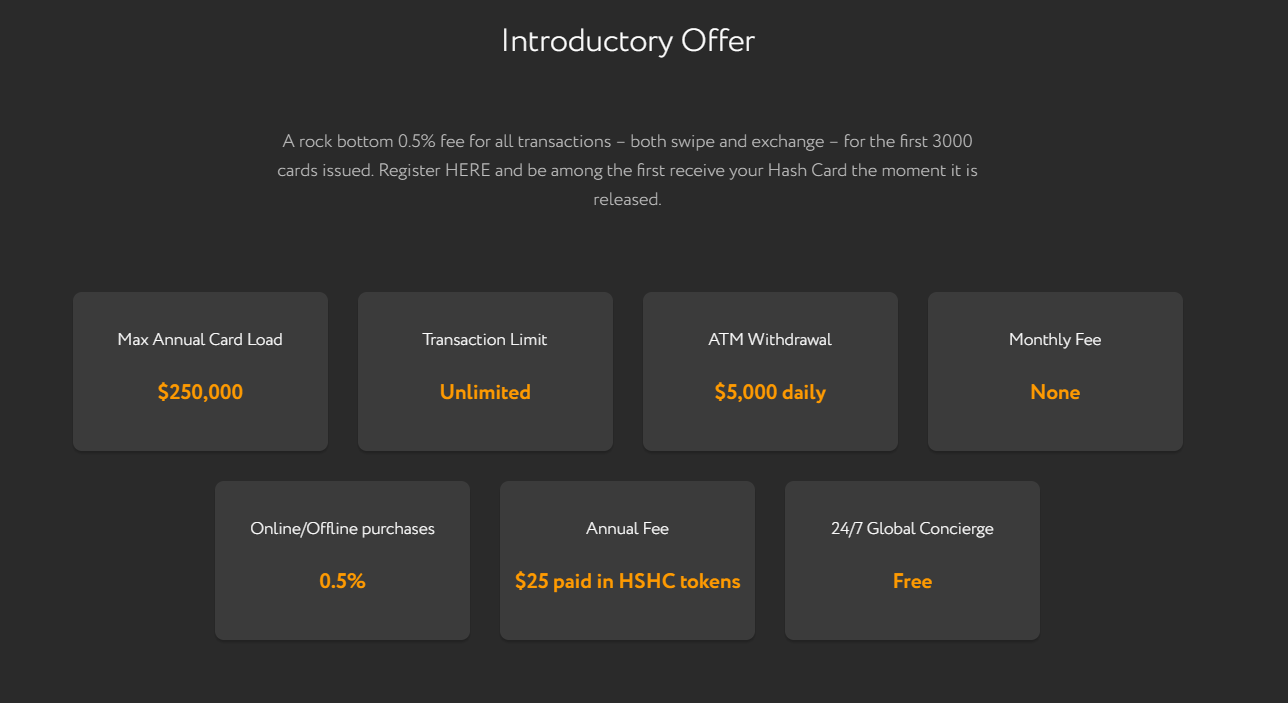Click the 0.5% fee value
The width and height of the screenshot is (1288, 703).
click(342, 581)
